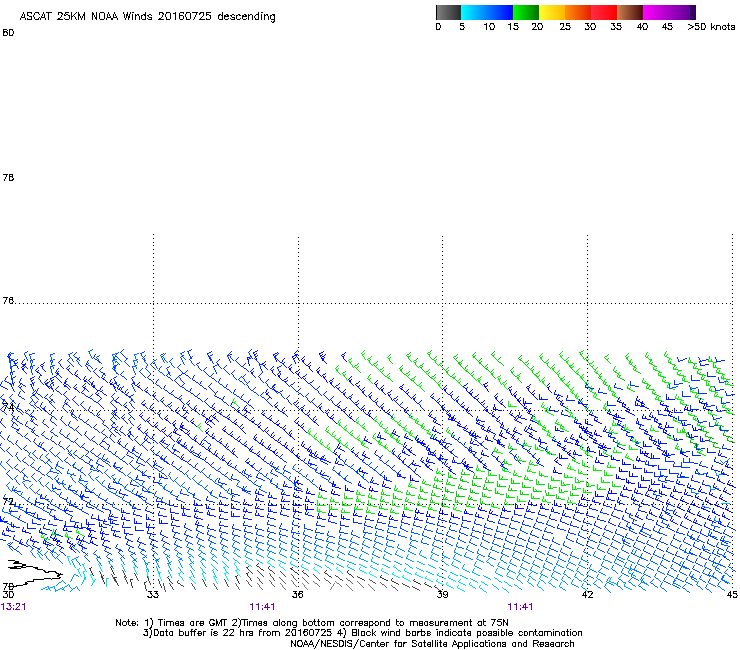Click the brown 35-40 knots color segment

tap(630, 12)
